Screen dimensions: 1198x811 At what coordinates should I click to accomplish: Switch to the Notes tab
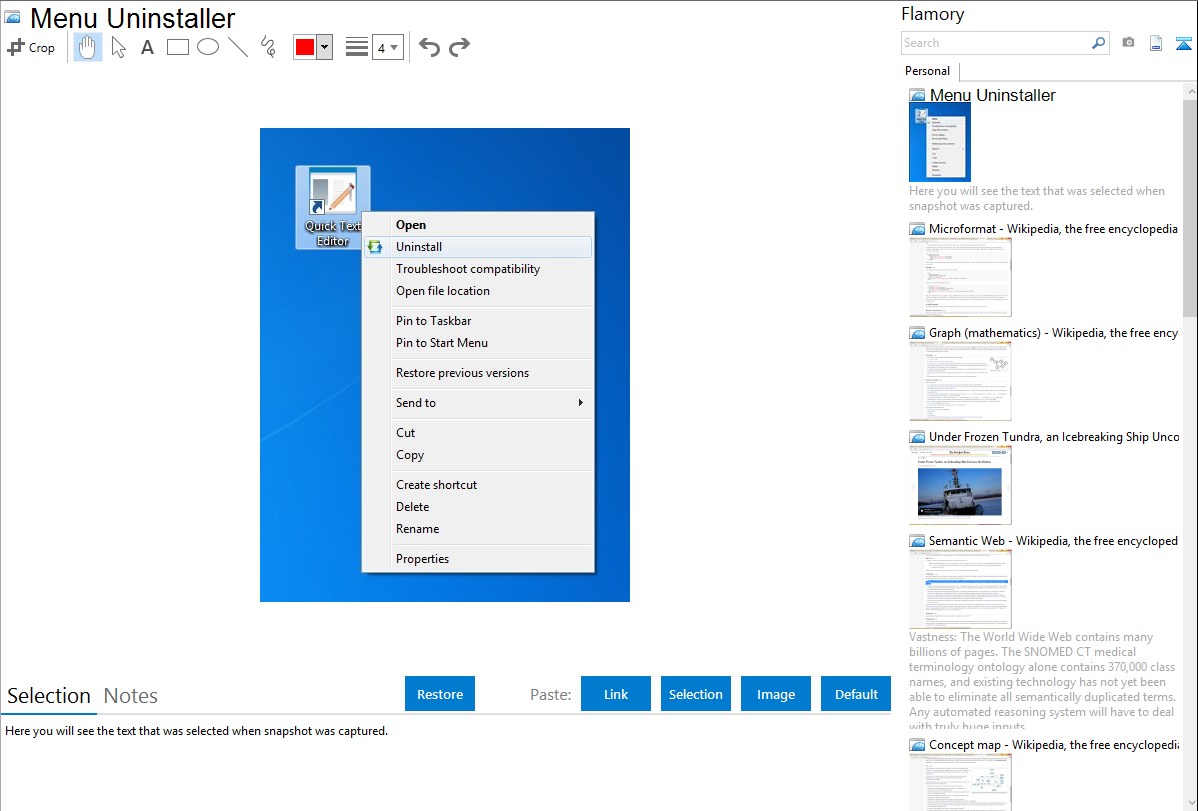(x=131, y=696)
